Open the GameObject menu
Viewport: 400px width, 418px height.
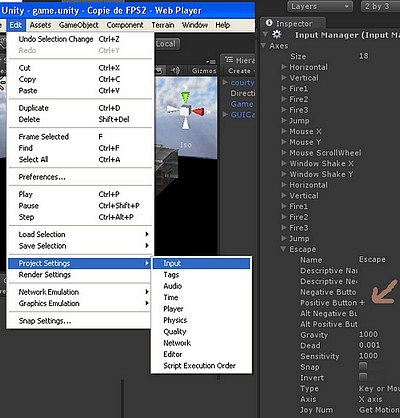(79, 25)
